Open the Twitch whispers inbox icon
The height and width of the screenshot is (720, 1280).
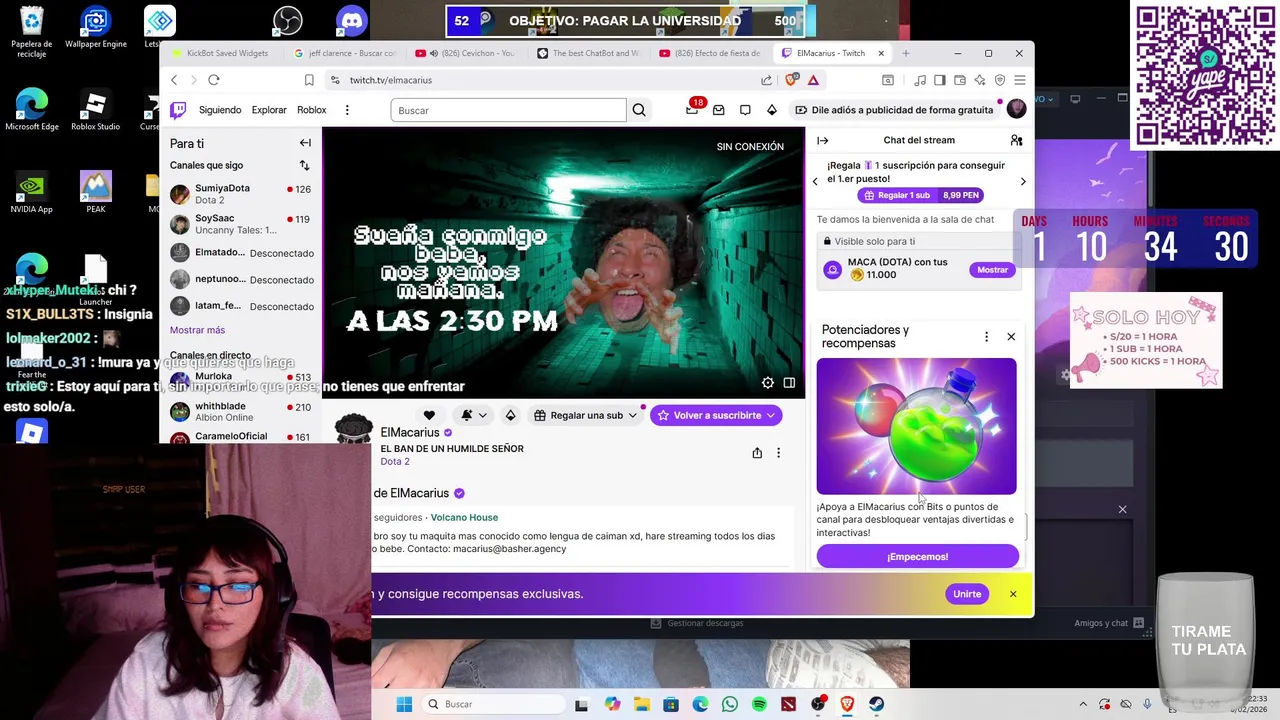click(718, 110)
